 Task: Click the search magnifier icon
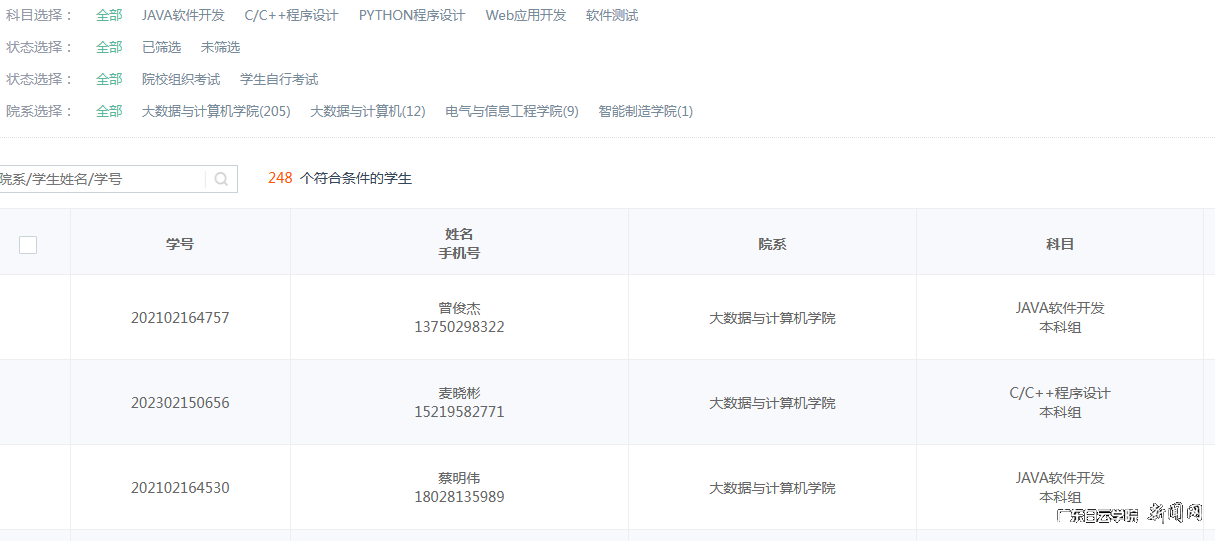(221, 179)
